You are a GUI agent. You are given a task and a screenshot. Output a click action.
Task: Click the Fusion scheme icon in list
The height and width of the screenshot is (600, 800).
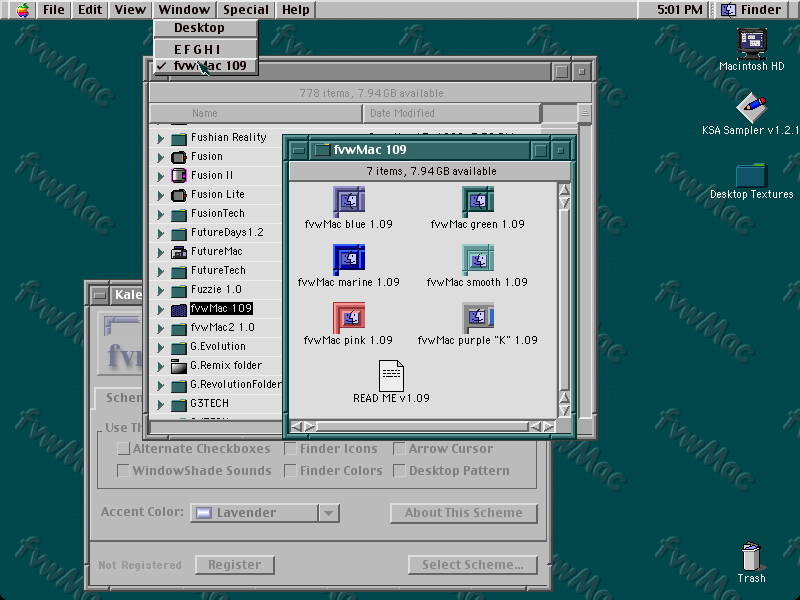(179, 157)
